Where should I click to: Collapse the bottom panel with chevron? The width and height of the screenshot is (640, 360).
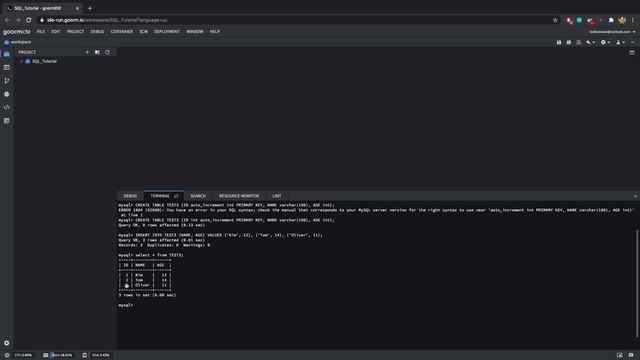(x=635, y=196)
